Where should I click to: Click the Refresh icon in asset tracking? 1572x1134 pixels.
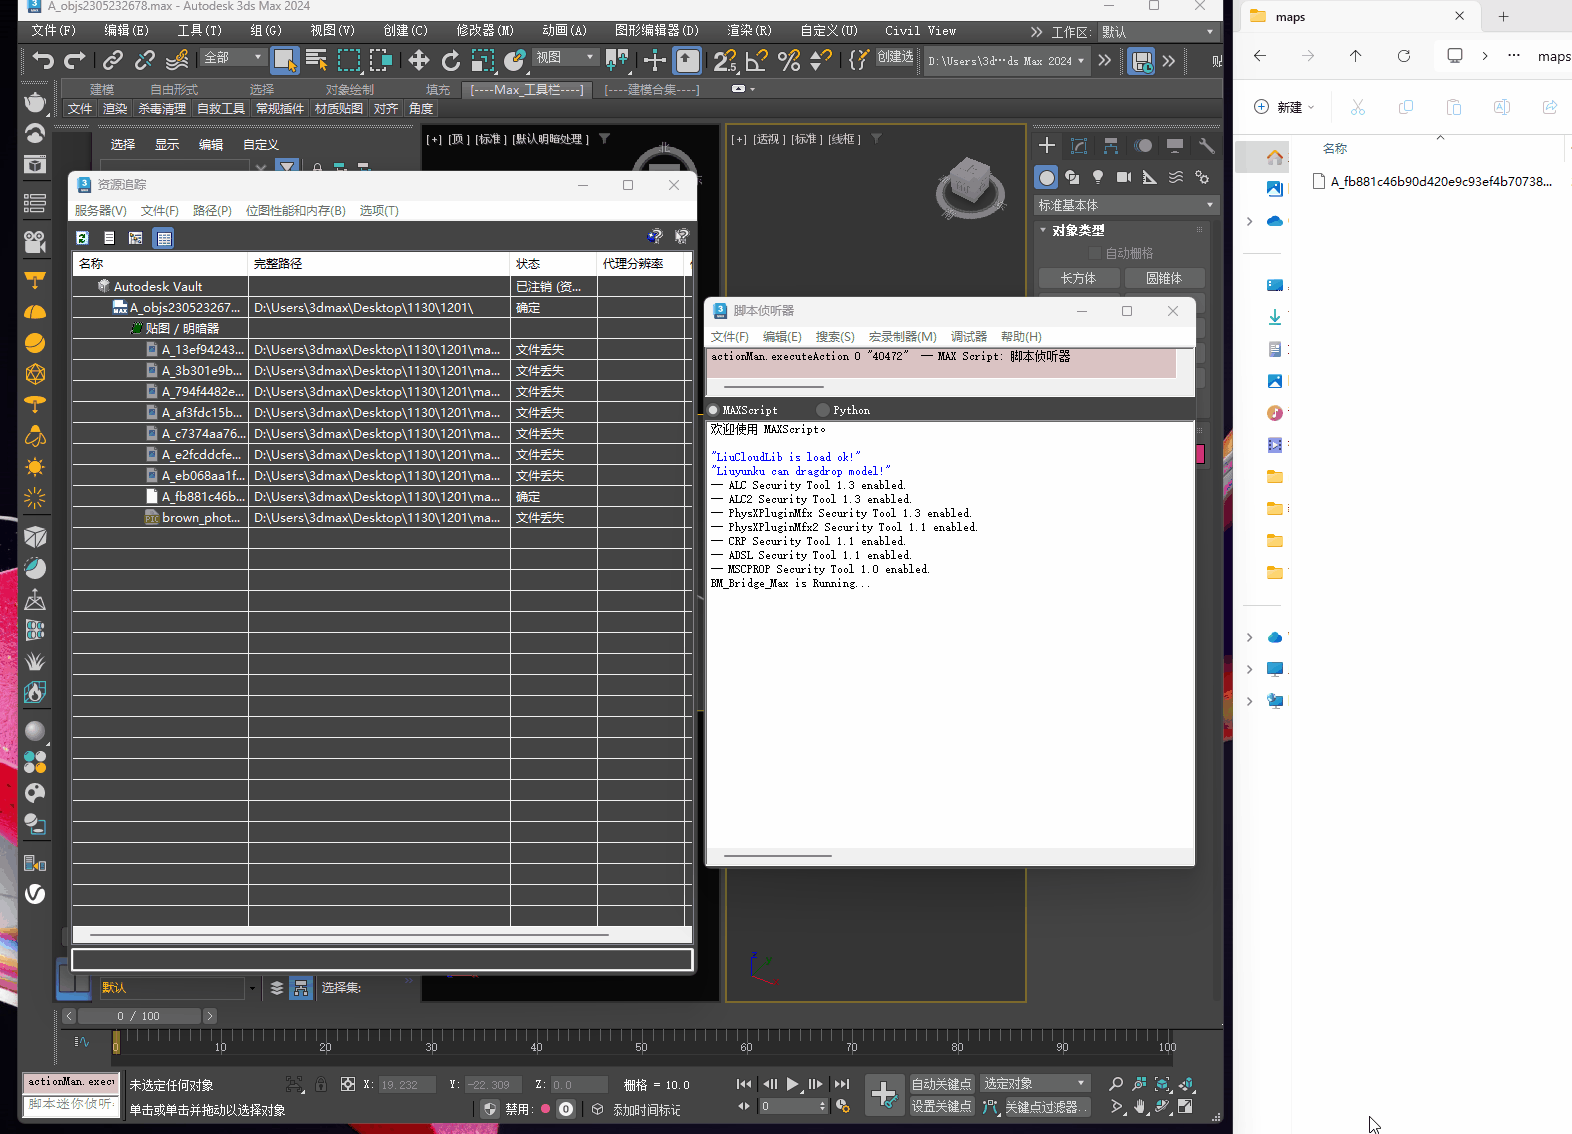pyautogui.click(x=83, y=238)
